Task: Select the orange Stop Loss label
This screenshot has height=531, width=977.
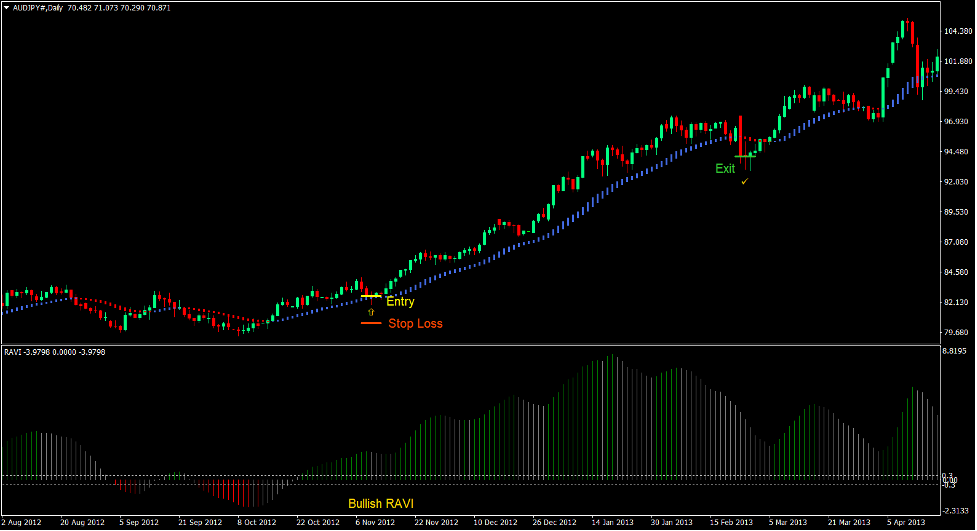Action: point(415,323)
